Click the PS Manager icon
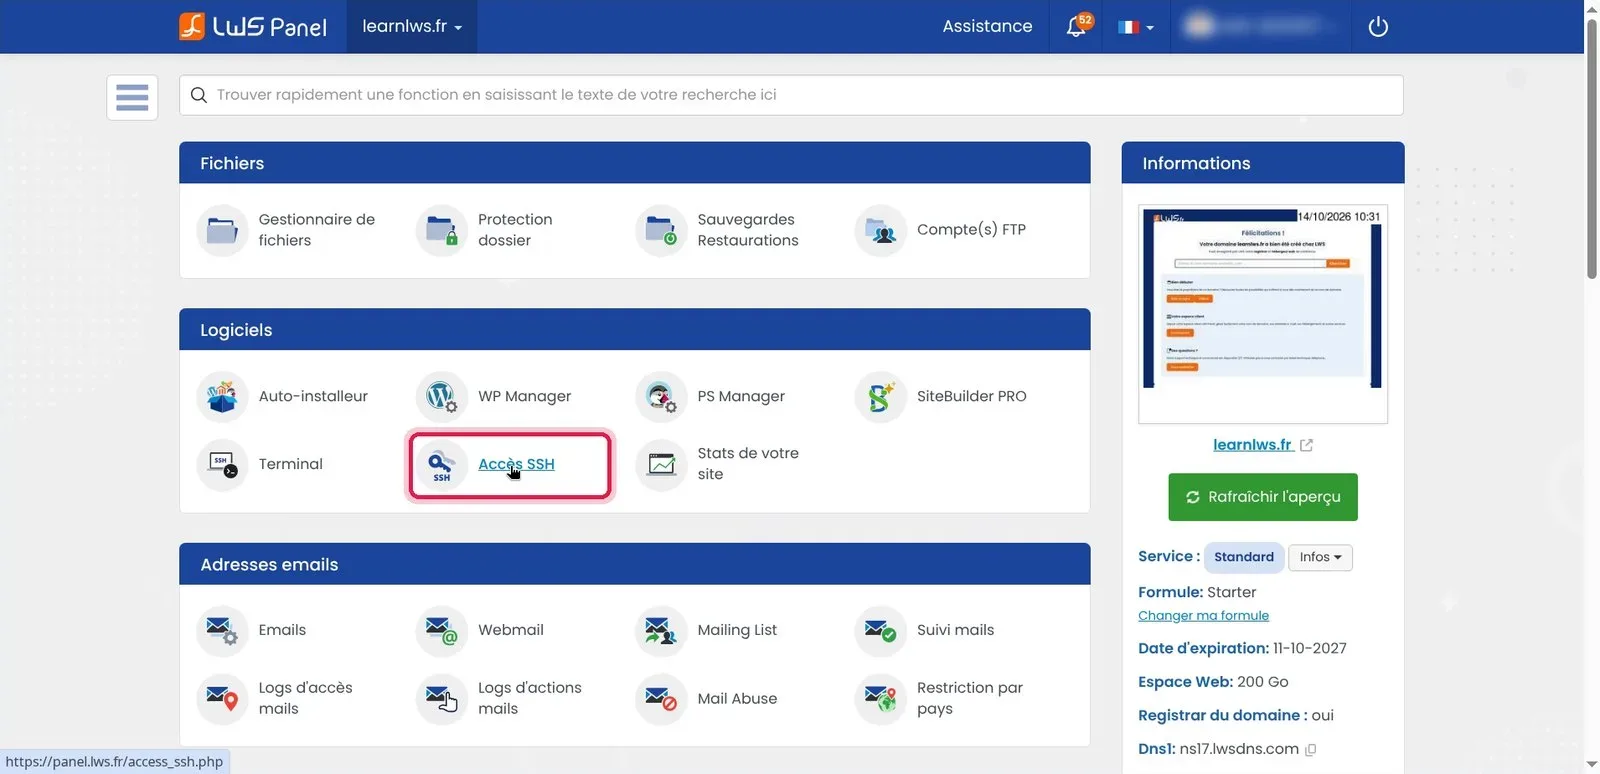The width and height of the screenshot is (1600, 774). [x=661, y=397]
